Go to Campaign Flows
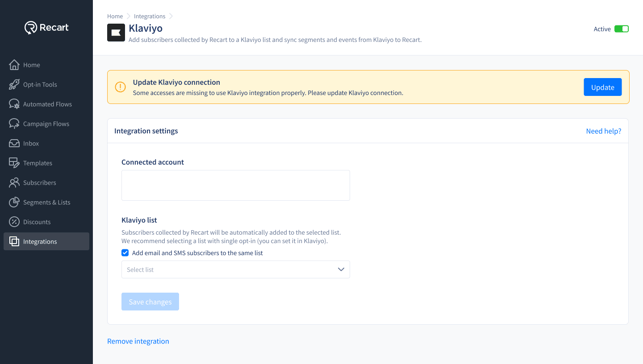 coord(46,124)
